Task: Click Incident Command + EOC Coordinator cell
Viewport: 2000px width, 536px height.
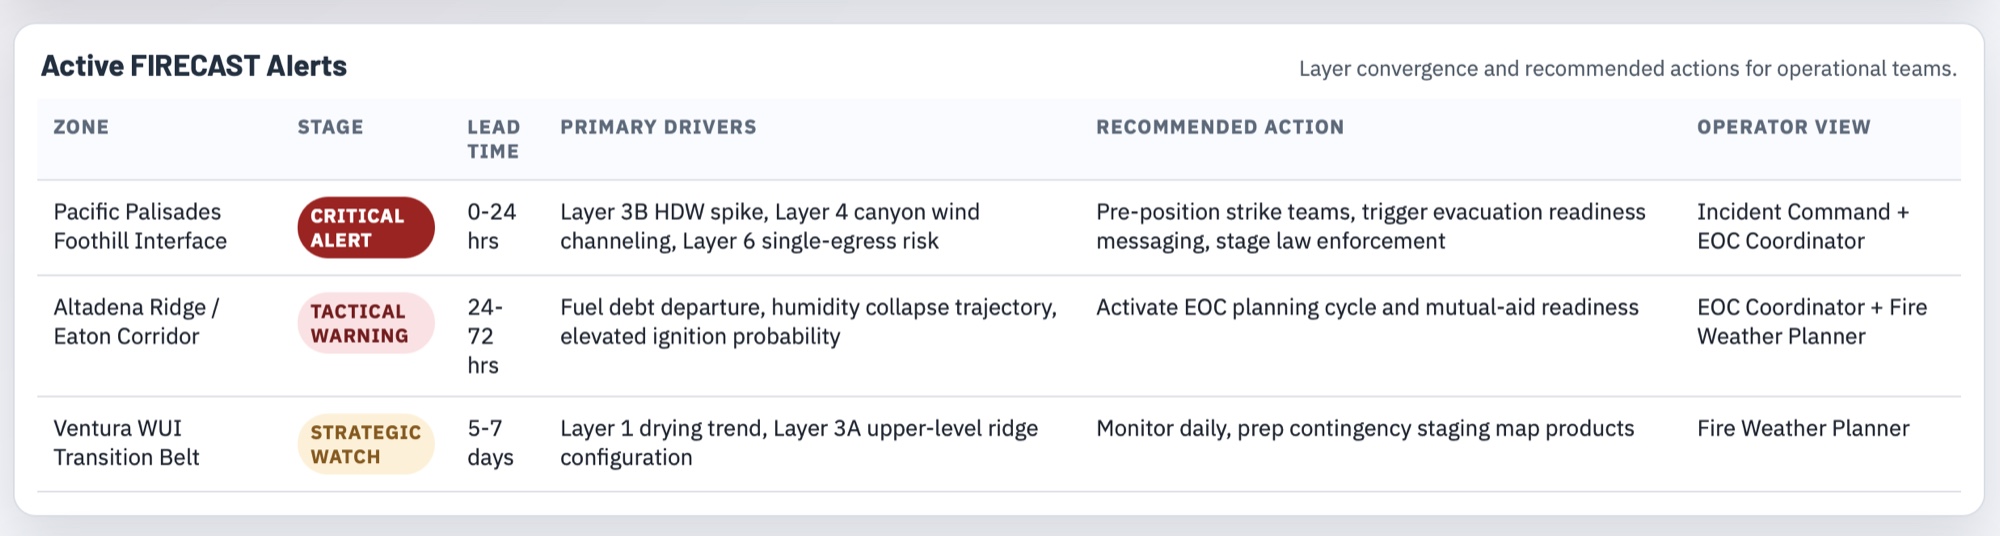Action: (x=1802, y=226)
